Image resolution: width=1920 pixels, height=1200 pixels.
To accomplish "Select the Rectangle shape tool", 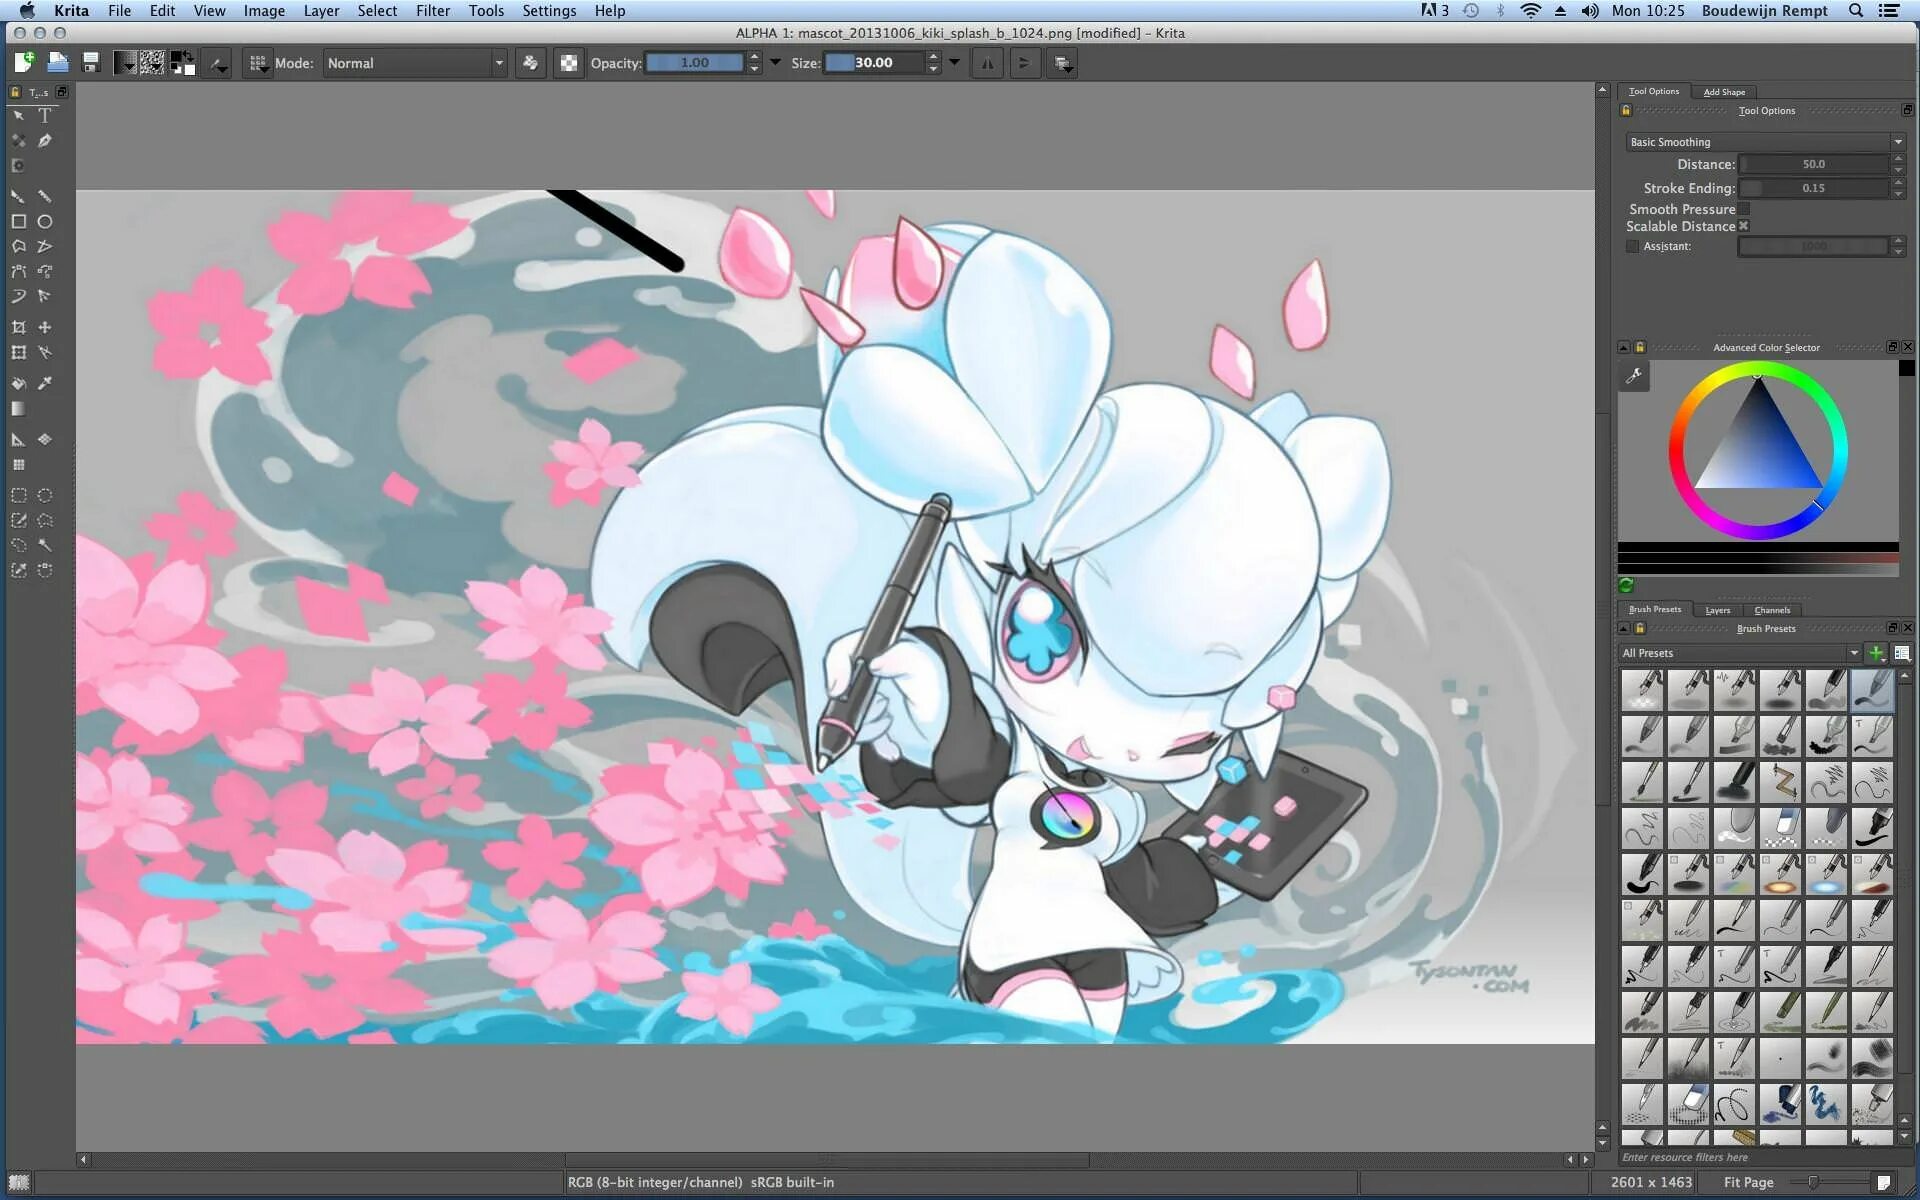I will [18, 222].
